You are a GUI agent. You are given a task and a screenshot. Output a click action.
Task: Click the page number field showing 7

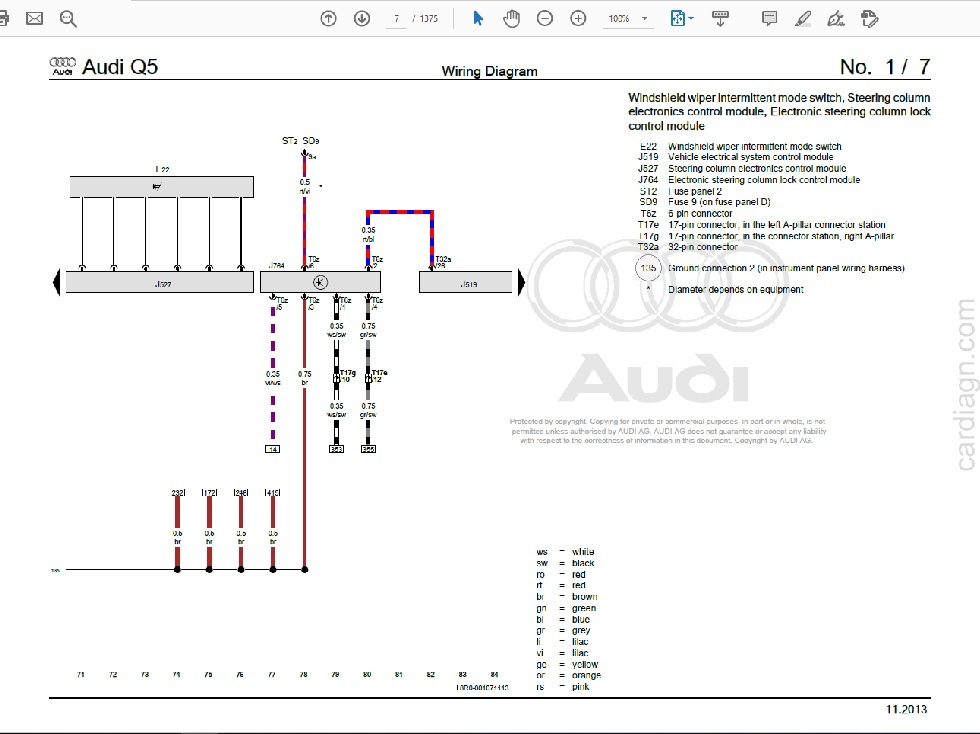tap(396, 19)
